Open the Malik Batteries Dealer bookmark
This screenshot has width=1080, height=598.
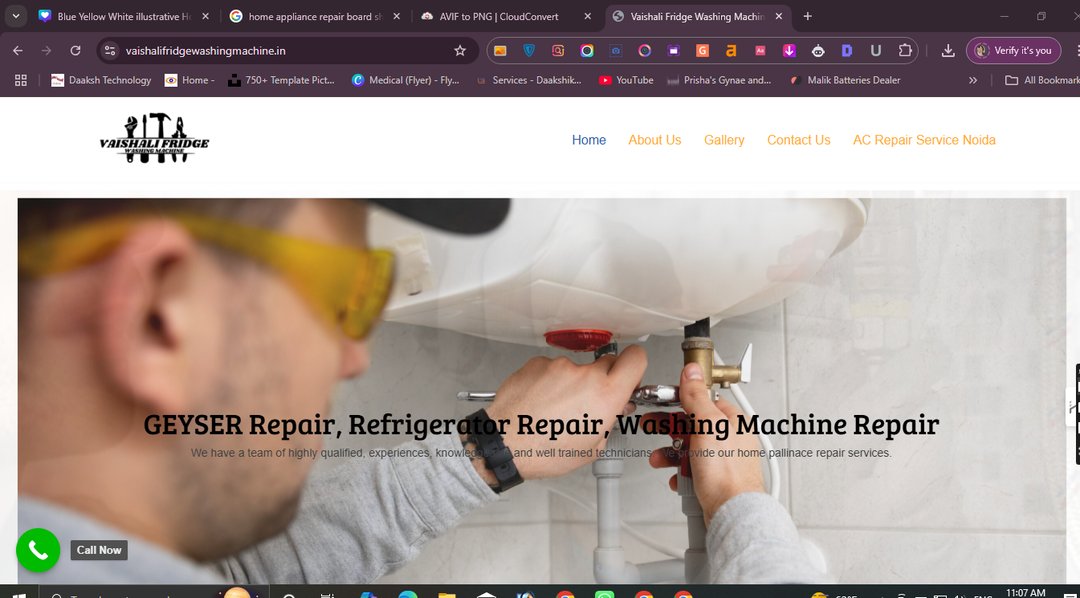(844, 80)
